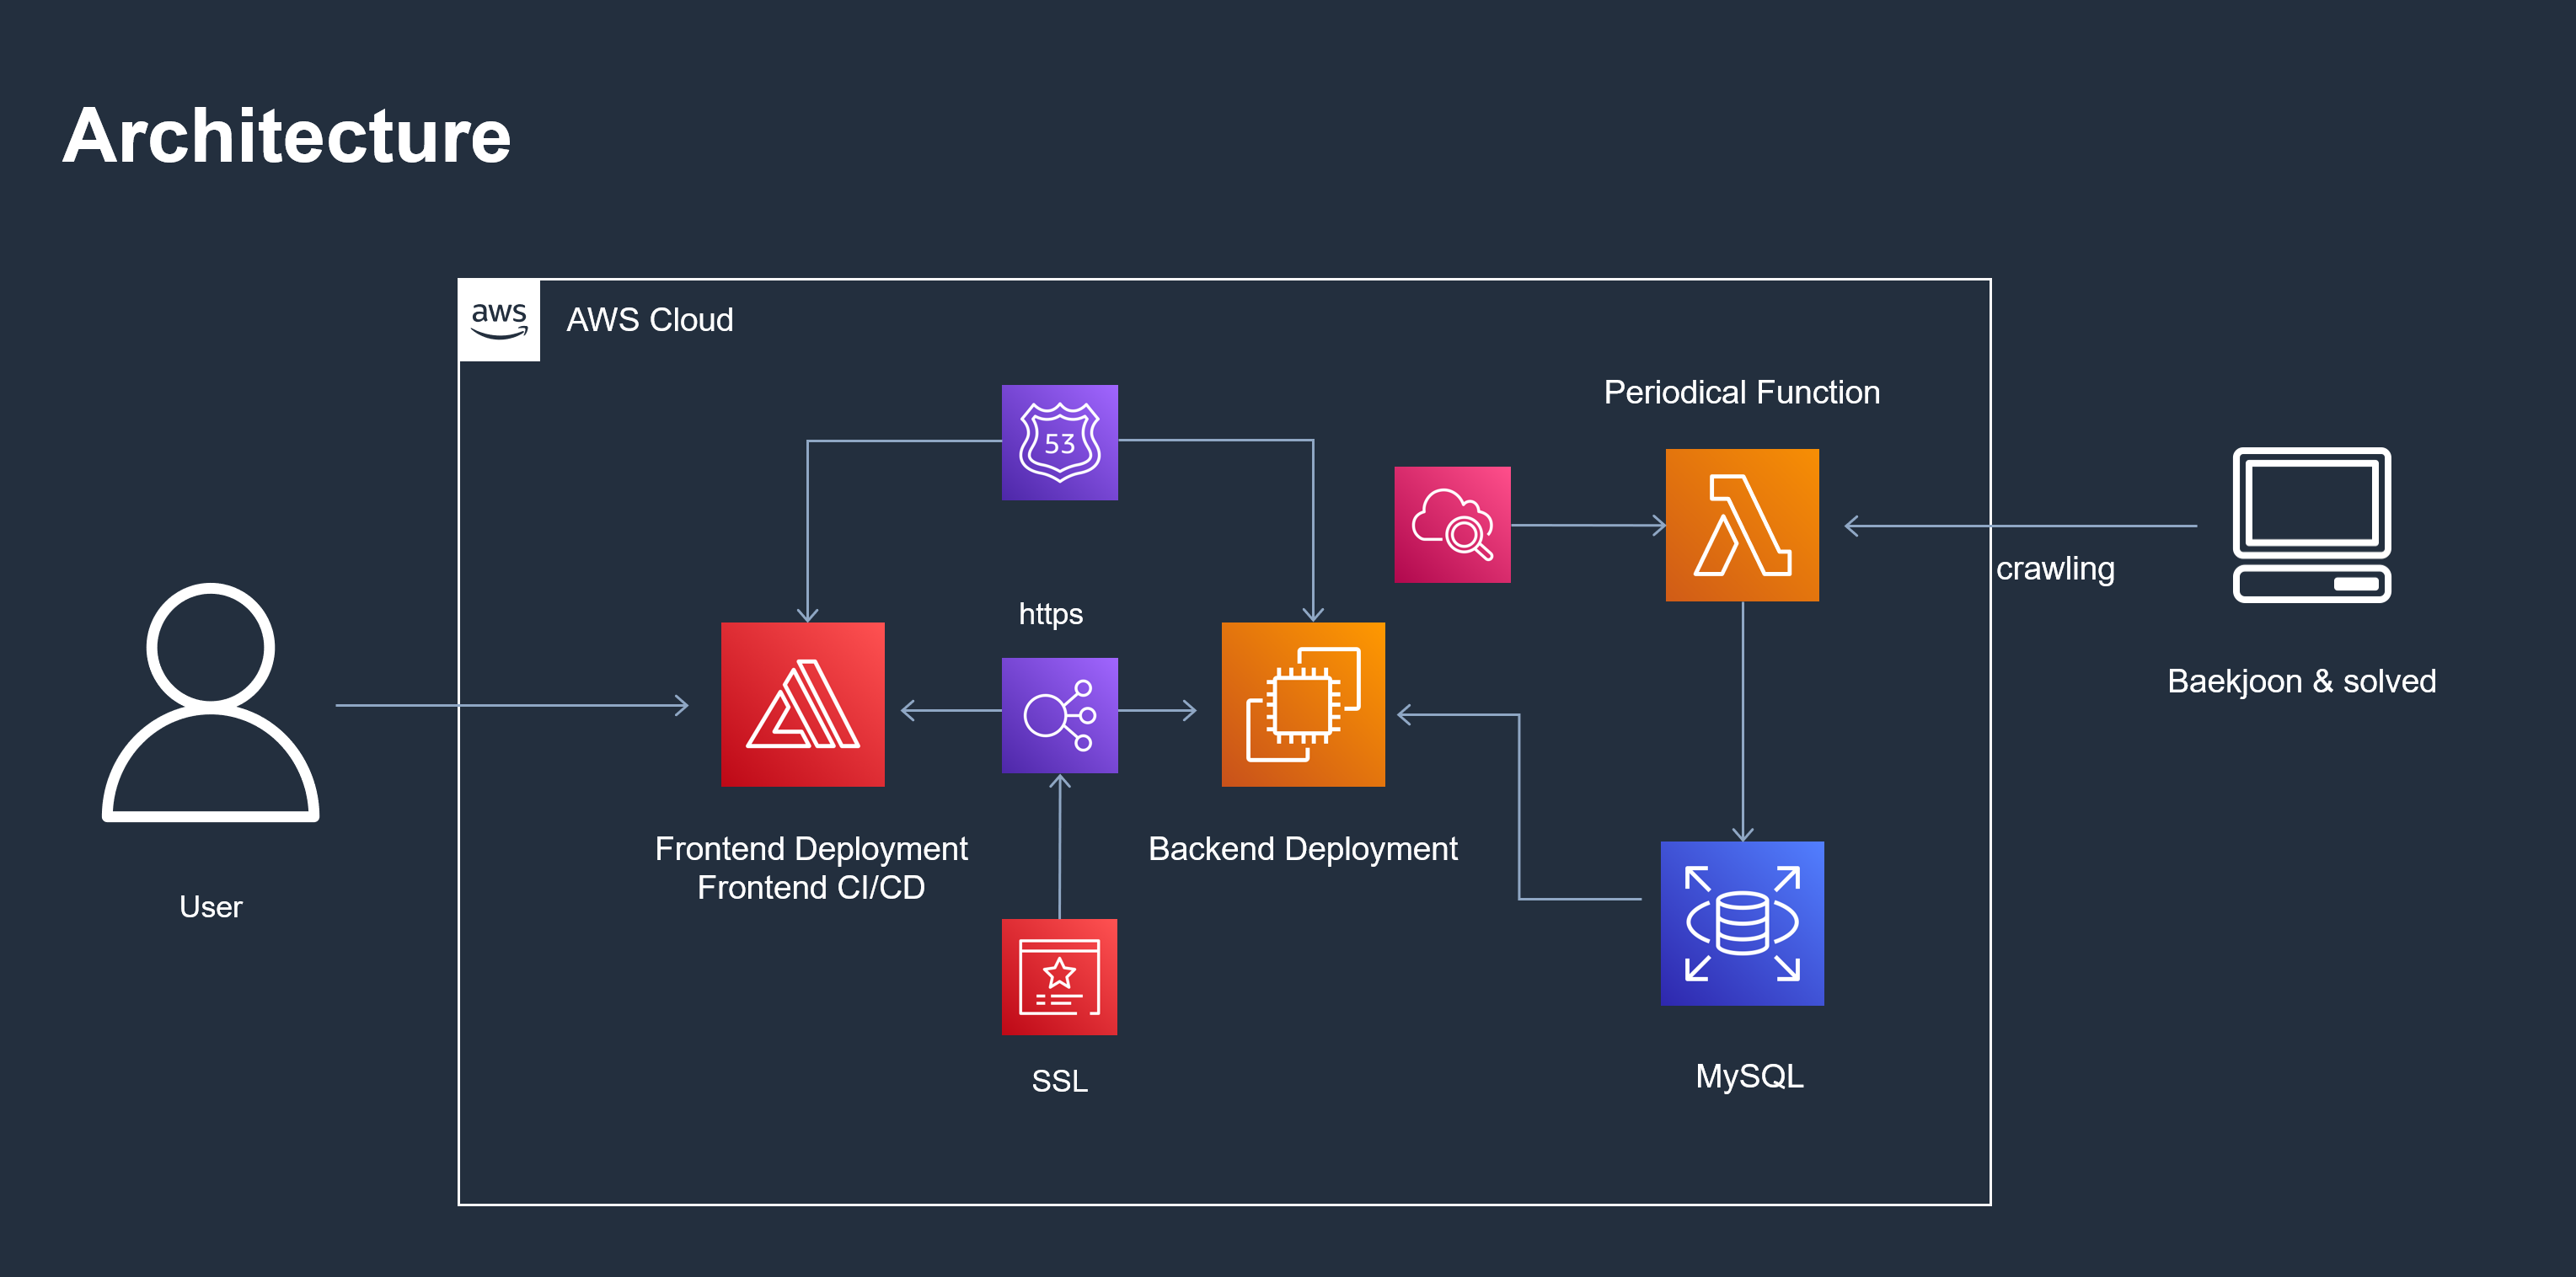The image size is (2576, 1277).
Task: Select the https label
Action: click(1051, 614)
